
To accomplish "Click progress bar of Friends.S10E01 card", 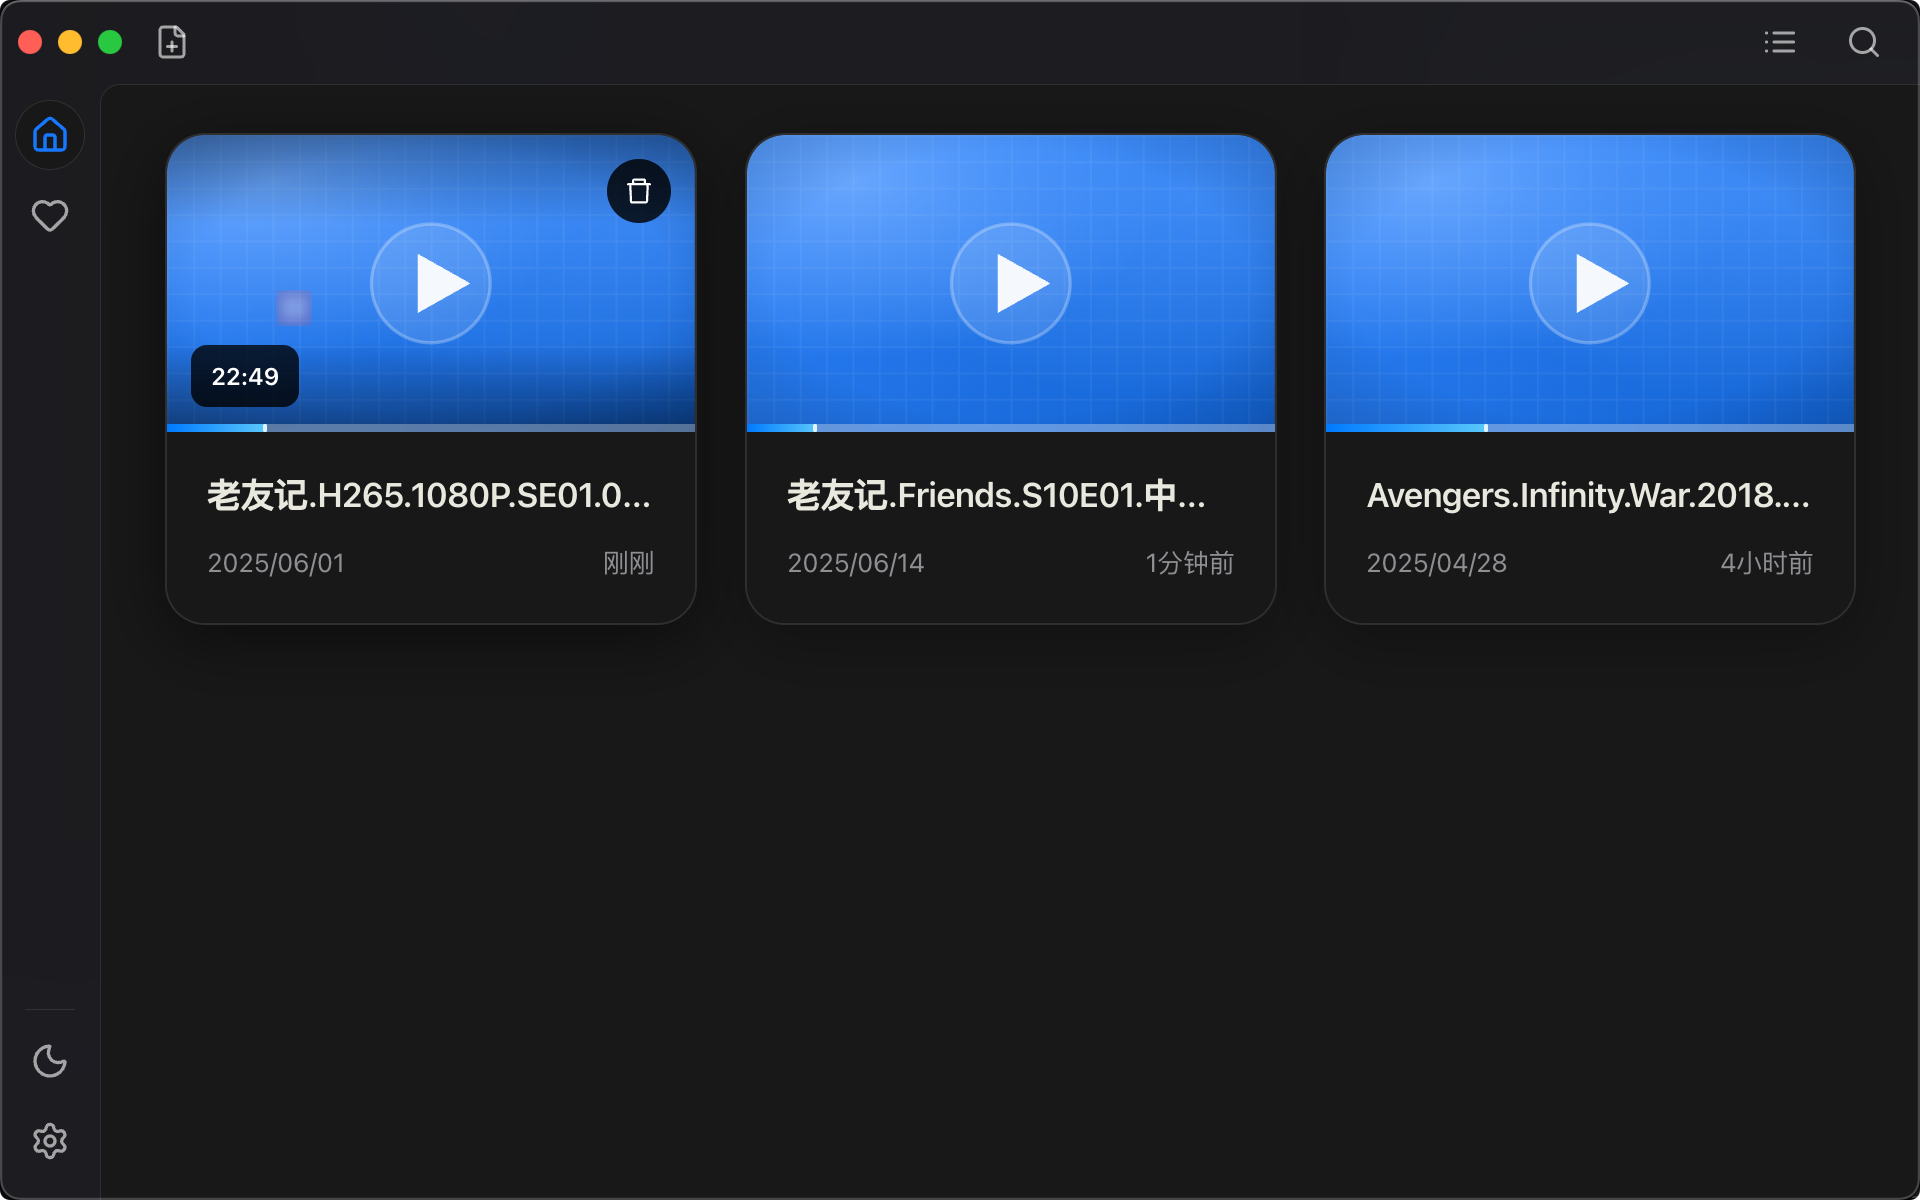I will (x=1011, y=428).
